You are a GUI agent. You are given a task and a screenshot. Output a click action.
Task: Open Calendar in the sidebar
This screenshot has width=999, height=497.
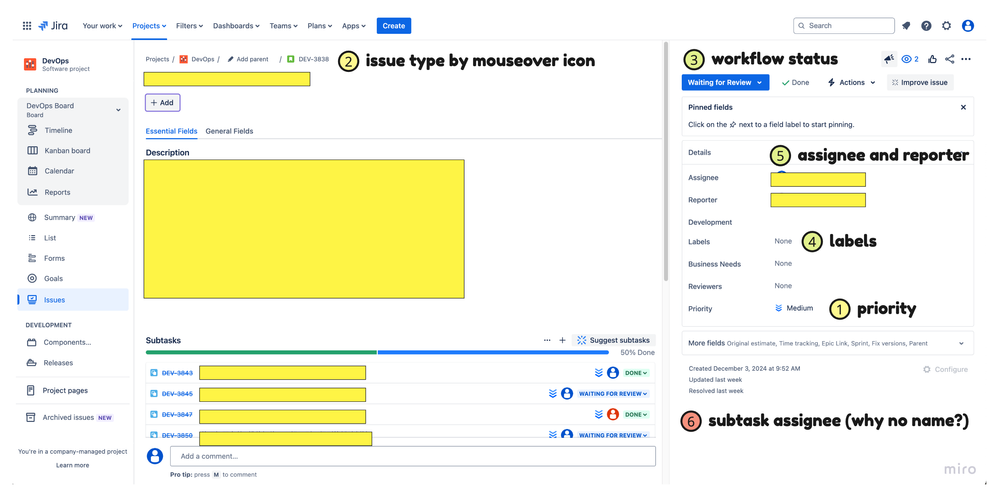click(x=73, y=171)
